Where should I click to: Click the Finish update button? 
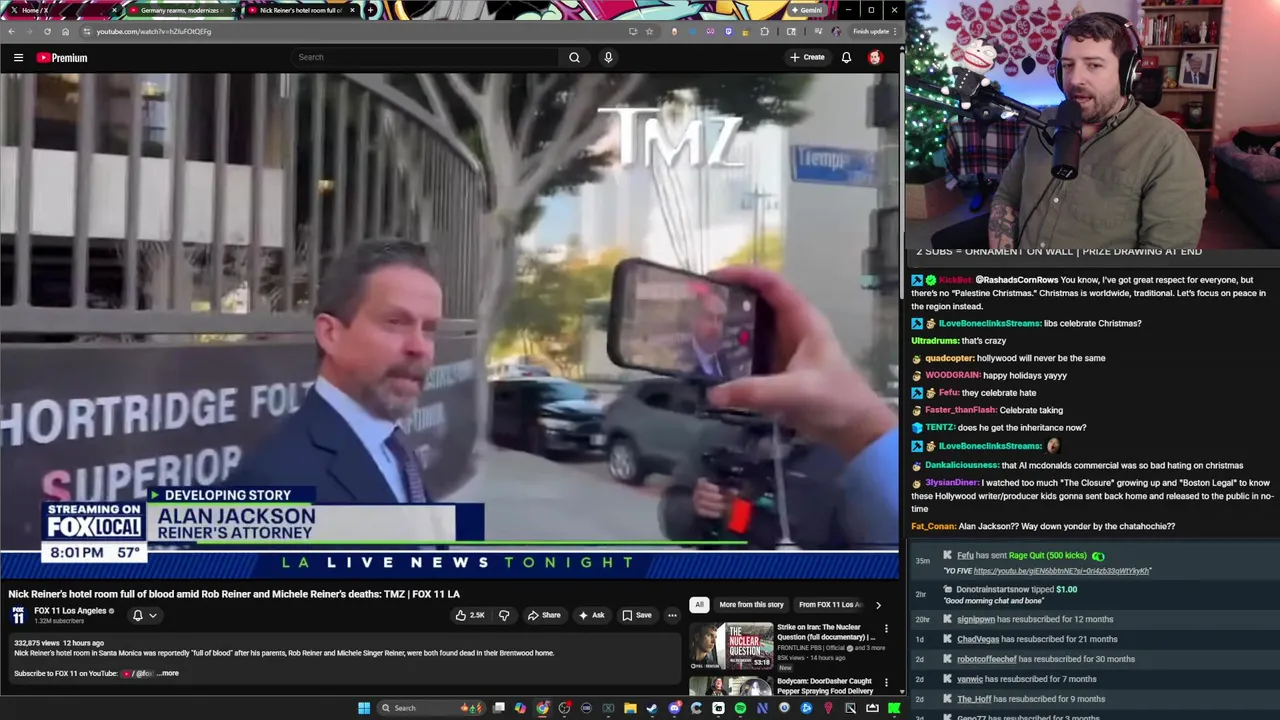point(875,31)
